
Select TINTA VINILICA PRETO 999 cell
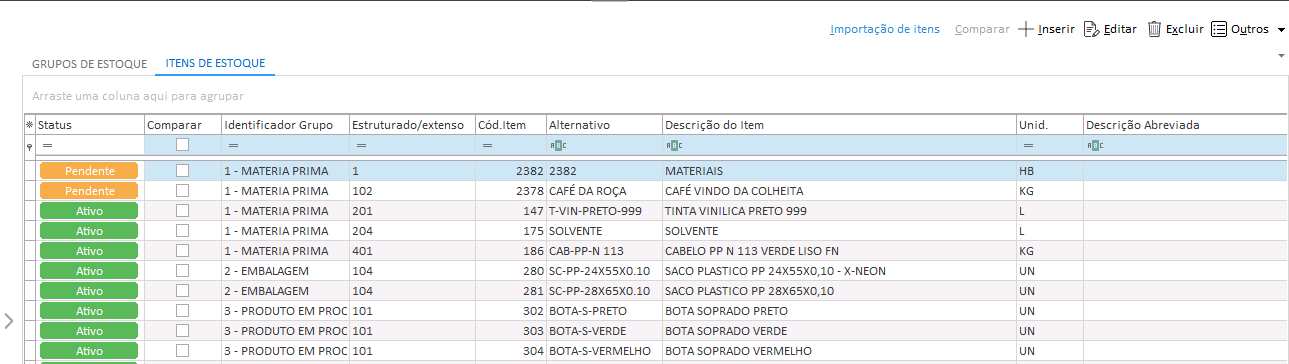(x=839, y=211)
